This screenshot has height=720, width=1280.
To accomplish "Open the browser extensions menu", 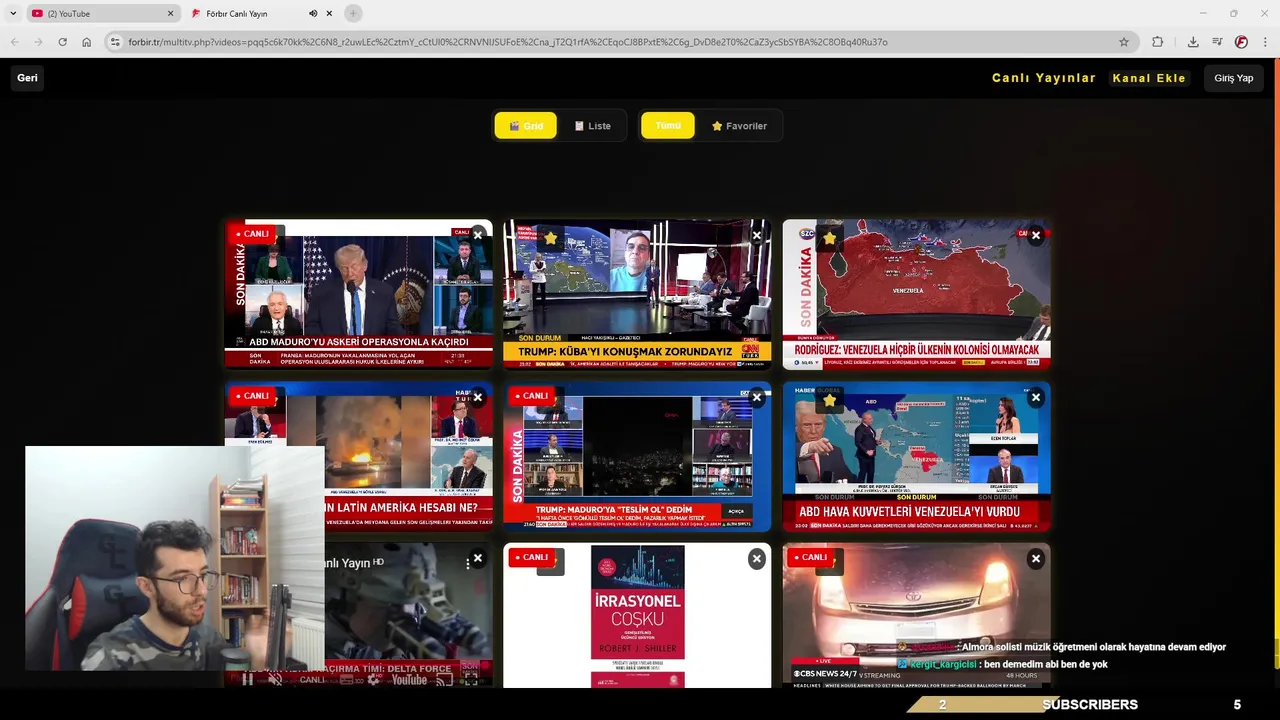I will click(x=1158, y=42).
